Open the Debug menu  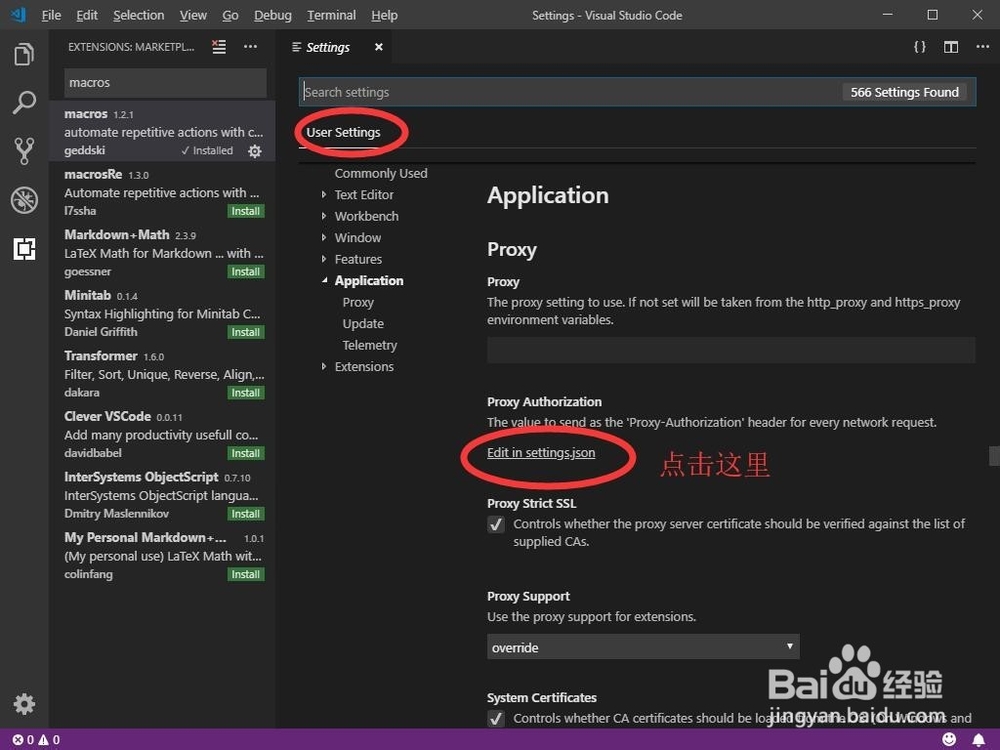point(272,15)
